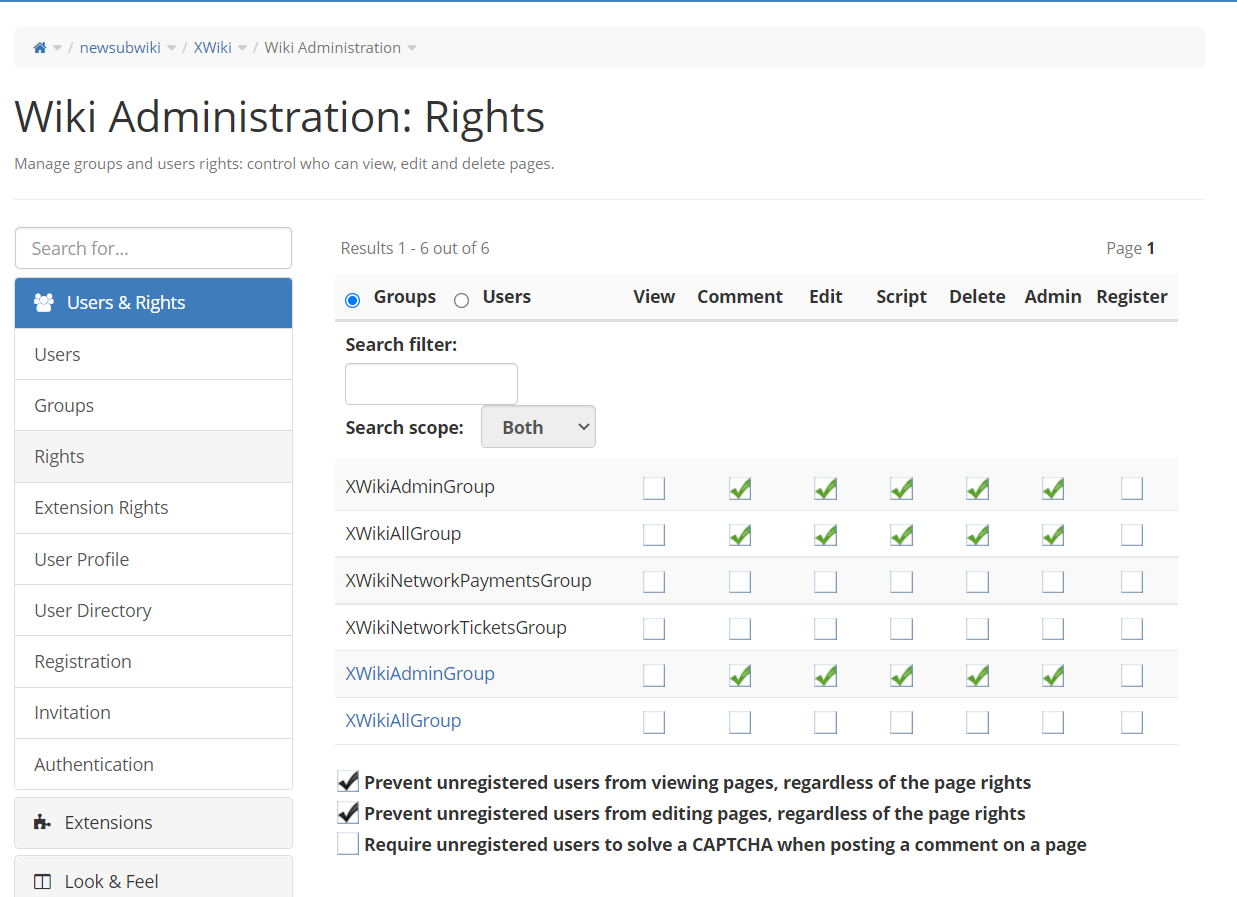This screenshot has width=1237, height=897.
Task: Toggle Admin right for blue-linked XWikiAllGroup row
Action: 1053,722
